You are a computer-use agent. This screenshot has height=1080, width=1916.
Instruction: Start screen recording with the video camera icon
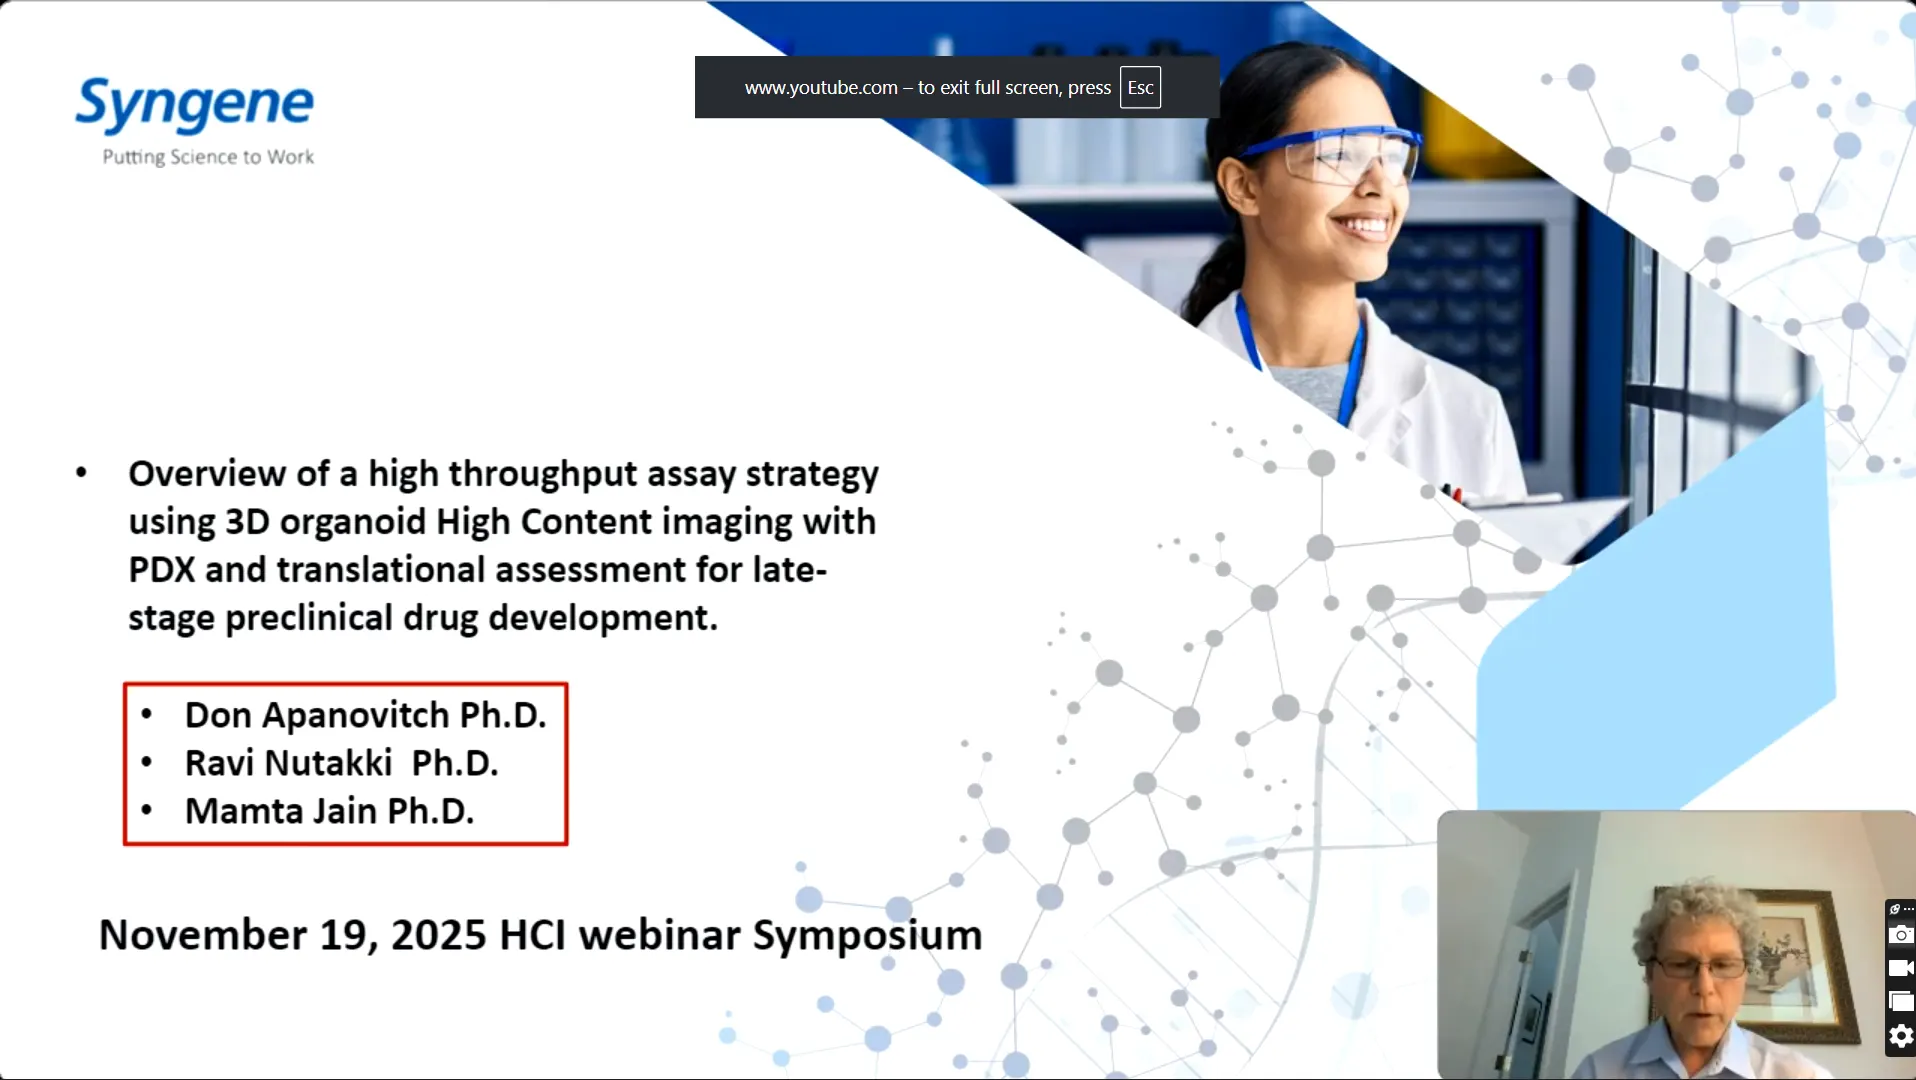[1901, 968]
